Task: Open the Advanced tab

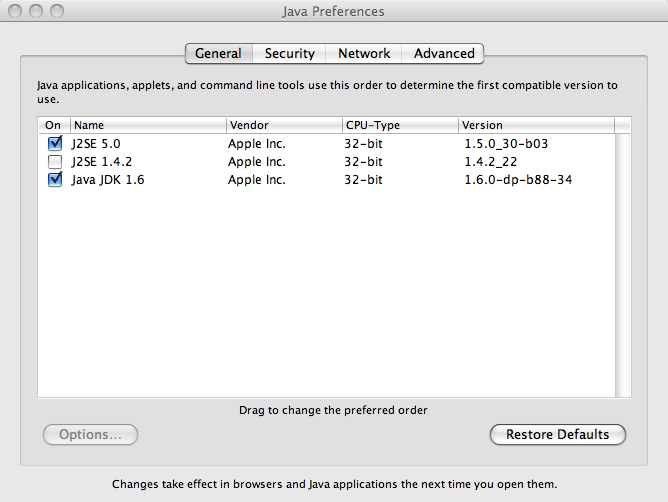Action: coord(444,53)
